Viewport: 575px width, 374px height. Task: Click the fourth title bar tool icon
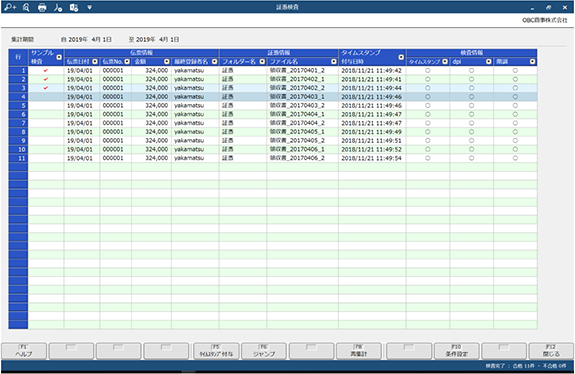(58, 7)
